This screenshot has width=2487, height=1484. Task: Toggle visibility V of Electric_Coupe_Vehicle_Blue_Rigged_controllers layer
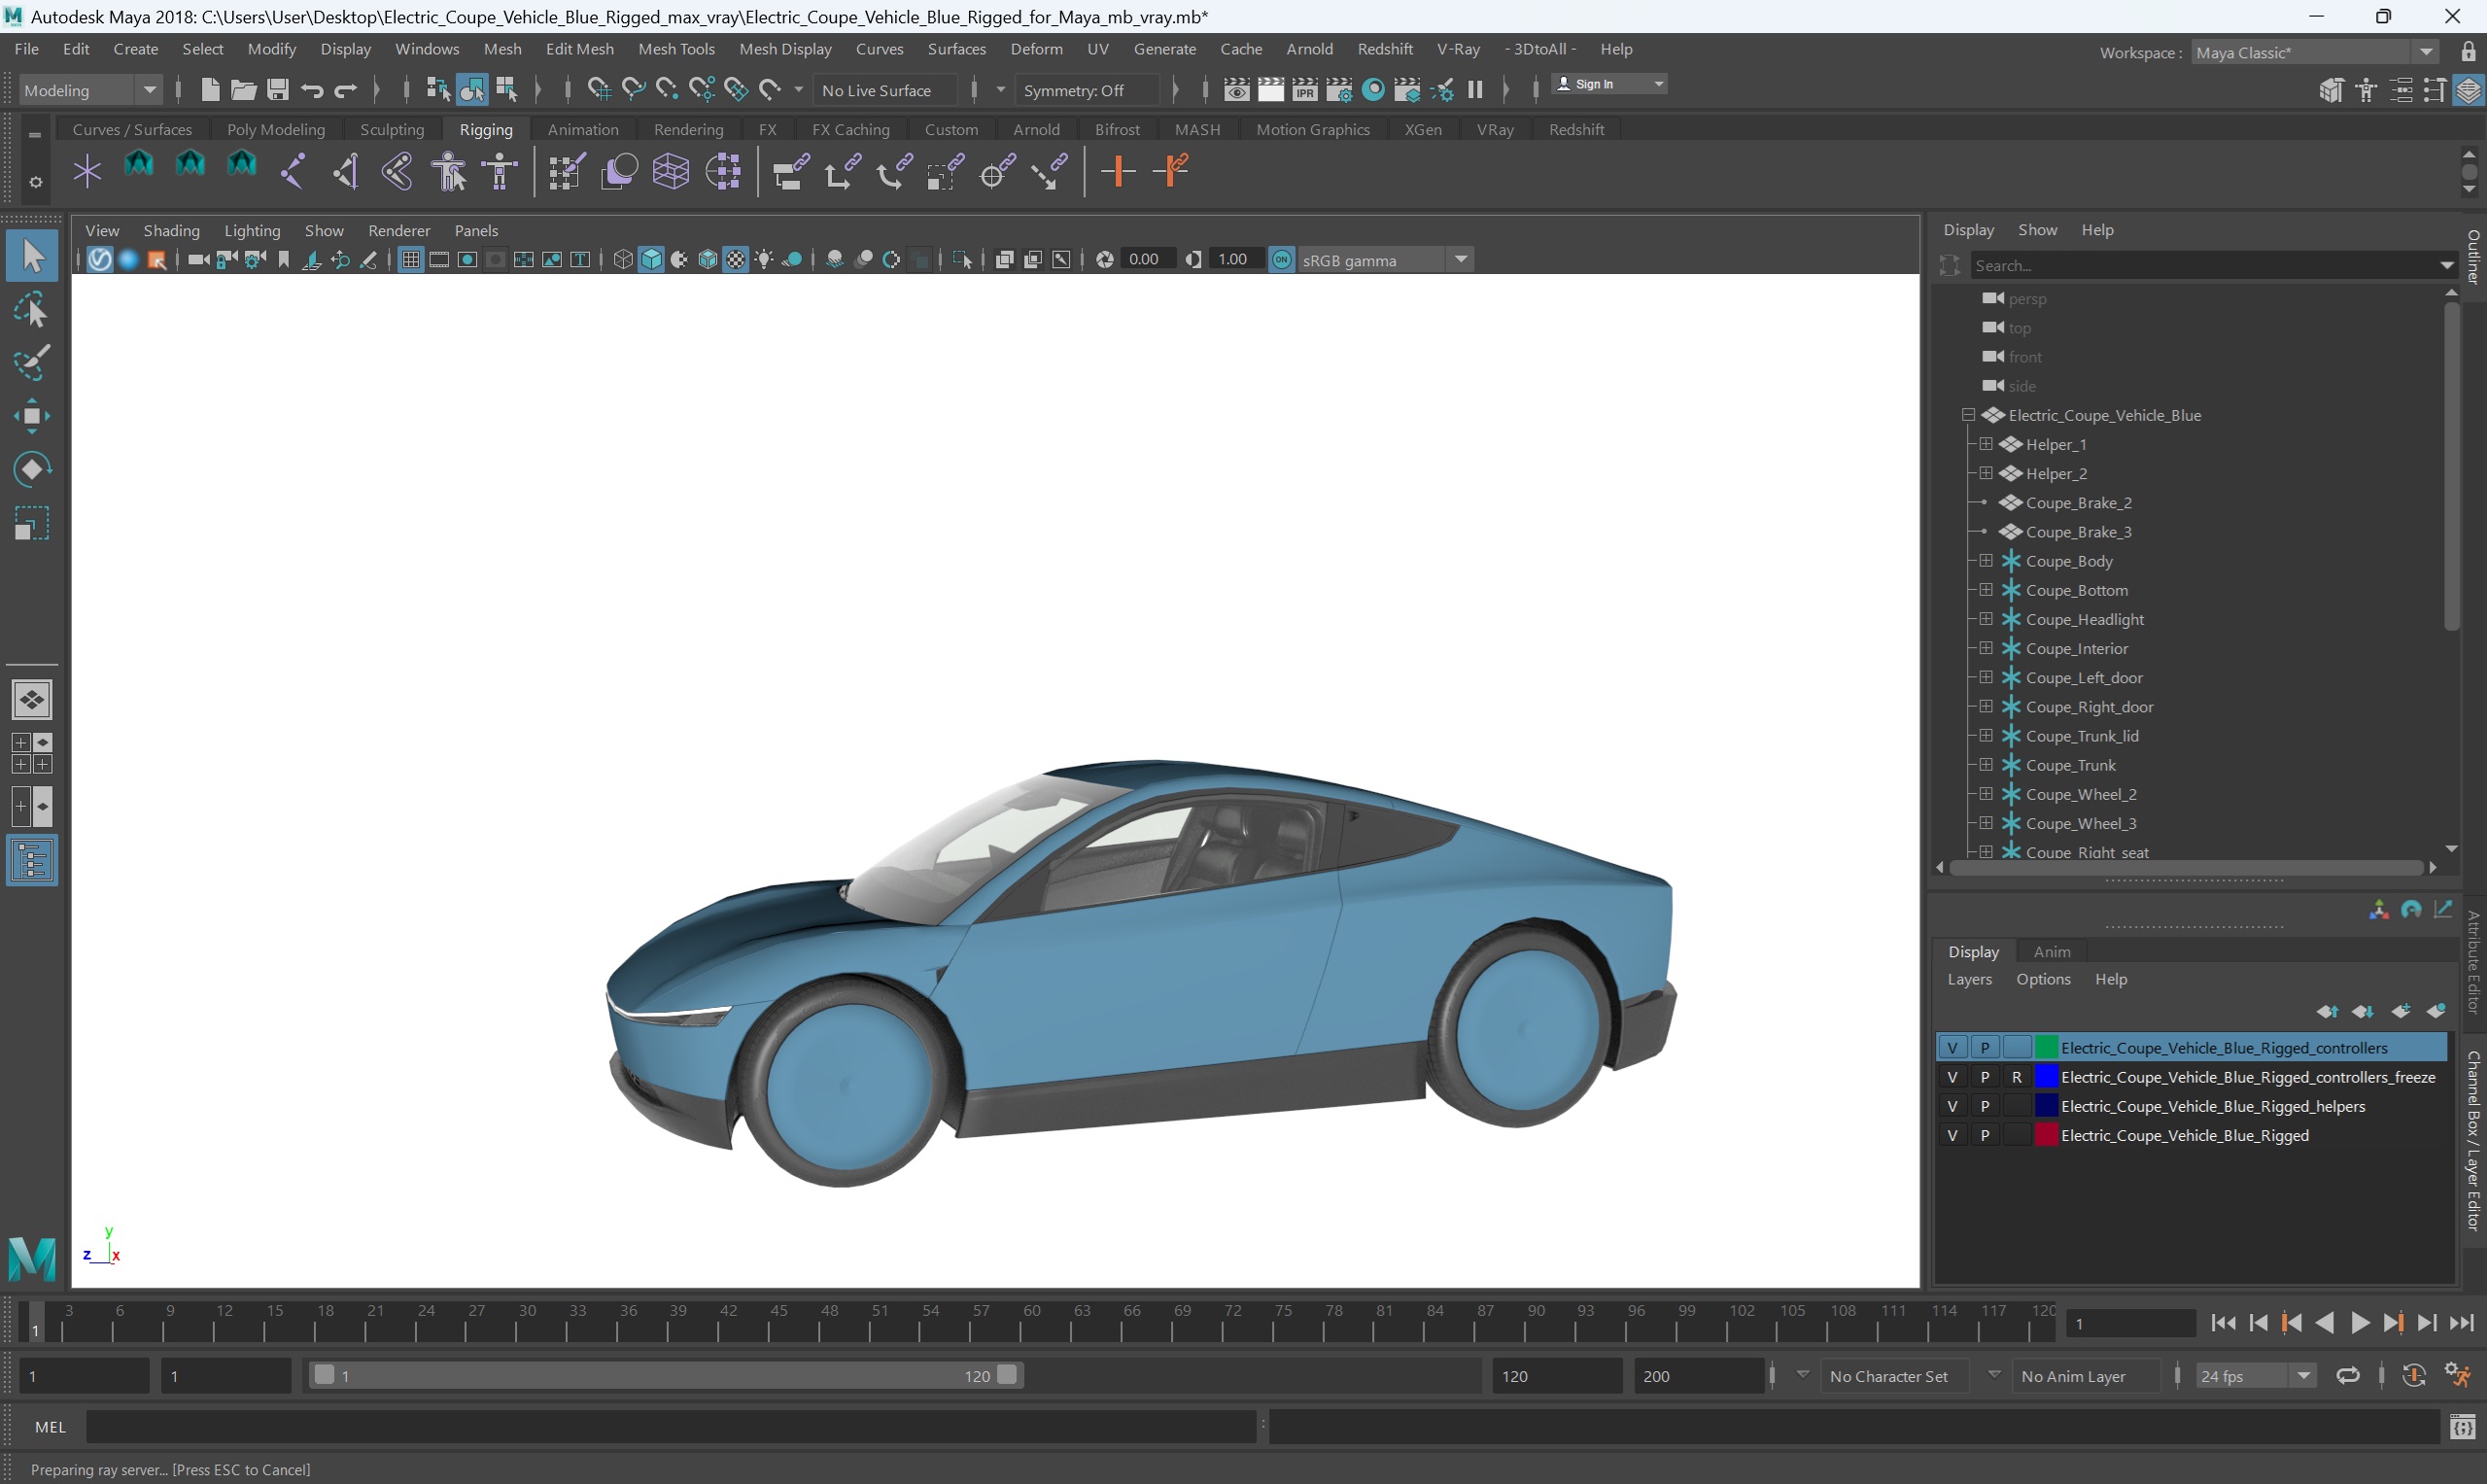(x=1952, y=1048)
